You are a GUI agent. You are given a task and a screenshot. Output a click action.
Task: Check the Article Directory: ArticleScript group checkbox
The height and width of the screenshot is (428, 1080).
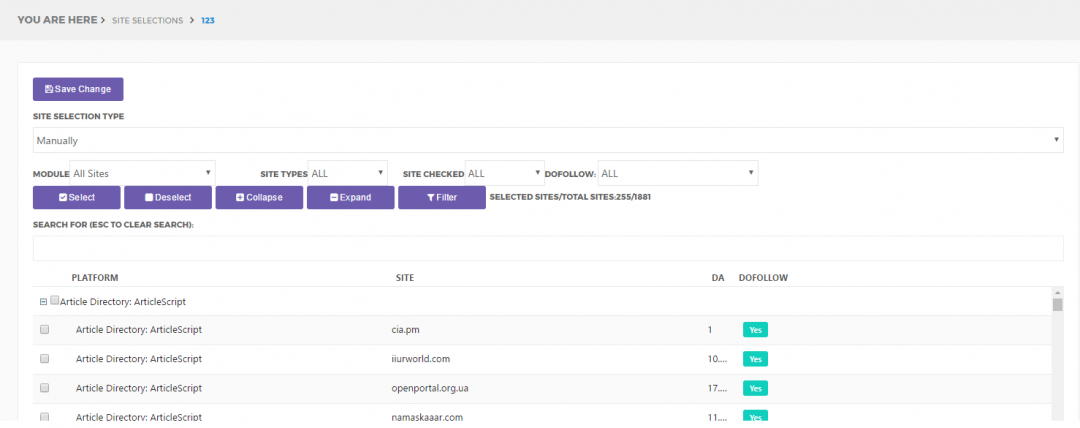[x=55, y=300]
